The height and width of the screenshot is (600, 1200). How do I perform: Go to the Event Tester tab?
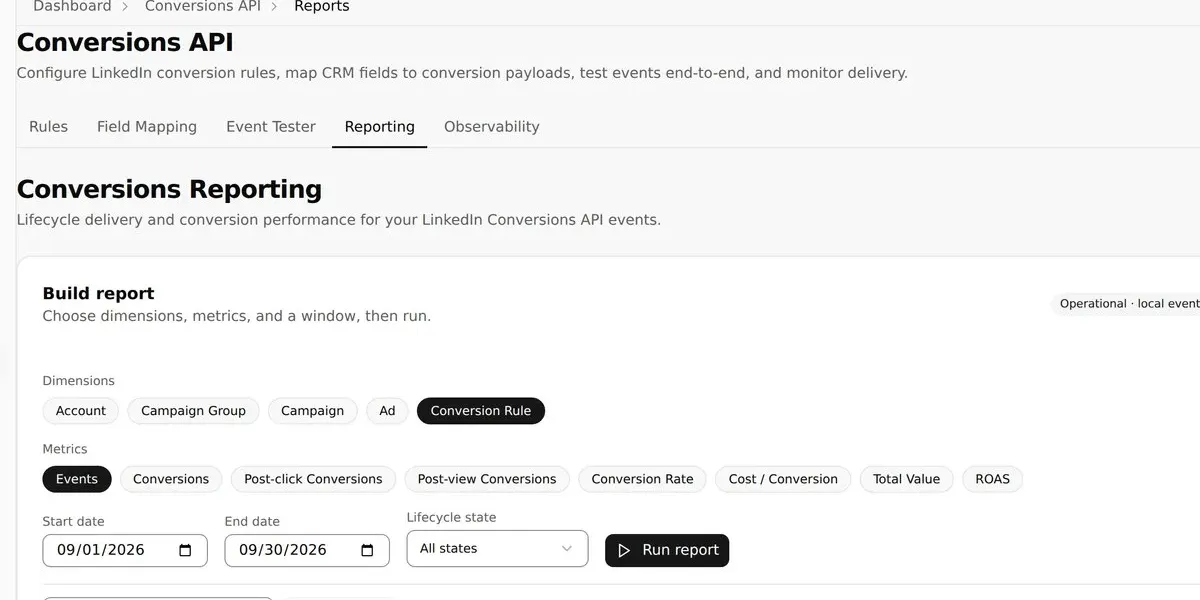pos(271,127)
